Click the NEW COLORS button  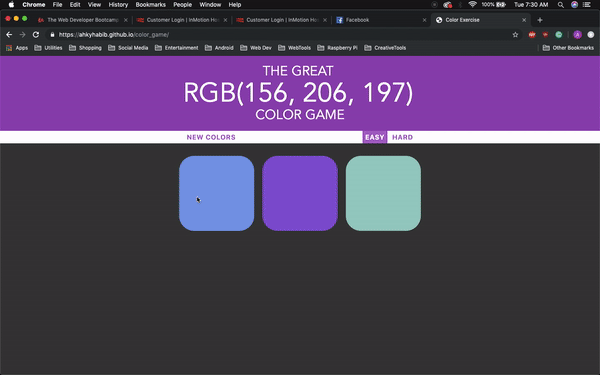[x=211, y=137]
